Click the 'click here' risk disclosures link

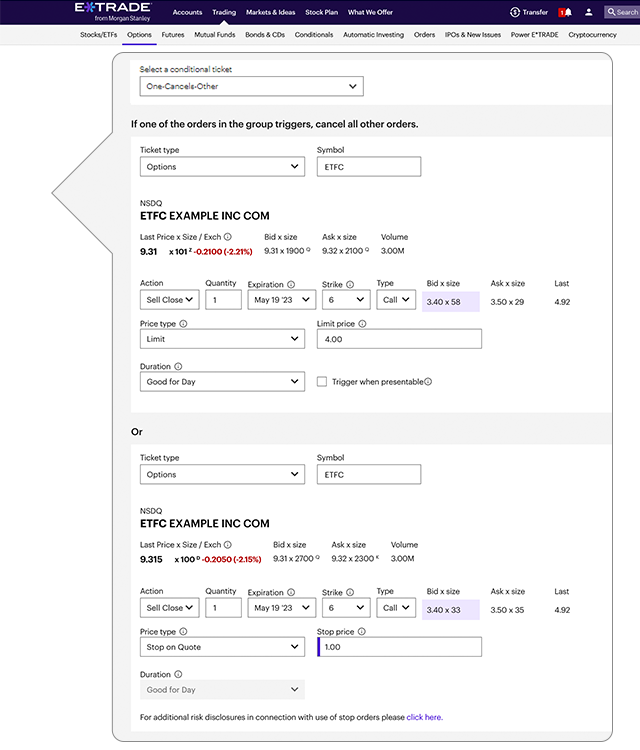pos(423,717)
